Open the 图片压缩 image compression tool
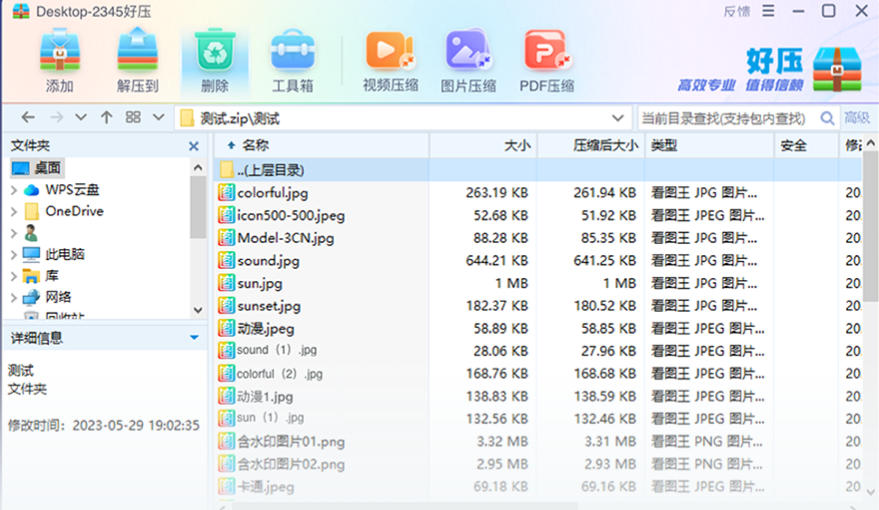The image size is (879, 510). click(468, 51)
